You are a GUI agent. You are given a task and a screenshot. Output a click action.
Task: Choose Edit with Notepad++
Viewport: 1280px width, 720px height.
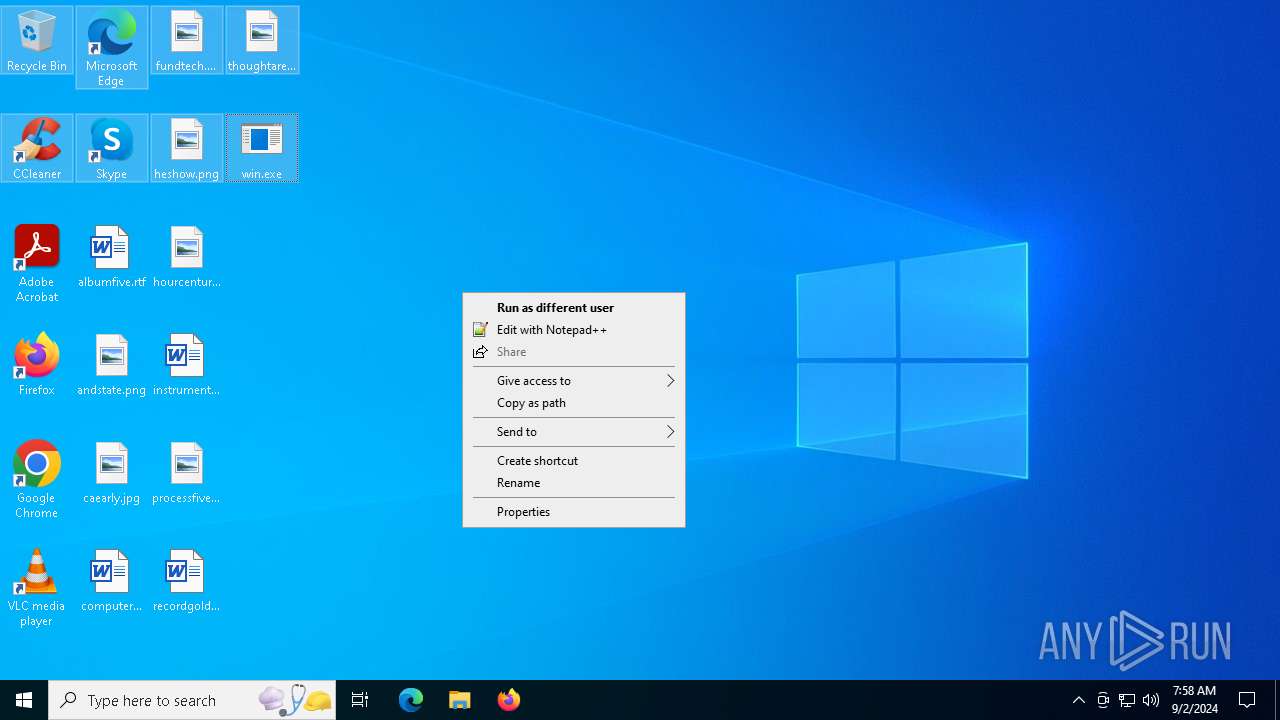(574, 330)
